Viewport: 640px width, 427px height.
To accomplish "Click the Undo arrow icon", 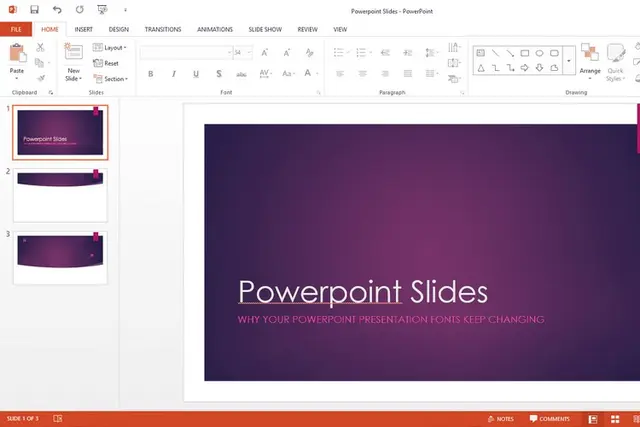I will [x=57, y=9].
